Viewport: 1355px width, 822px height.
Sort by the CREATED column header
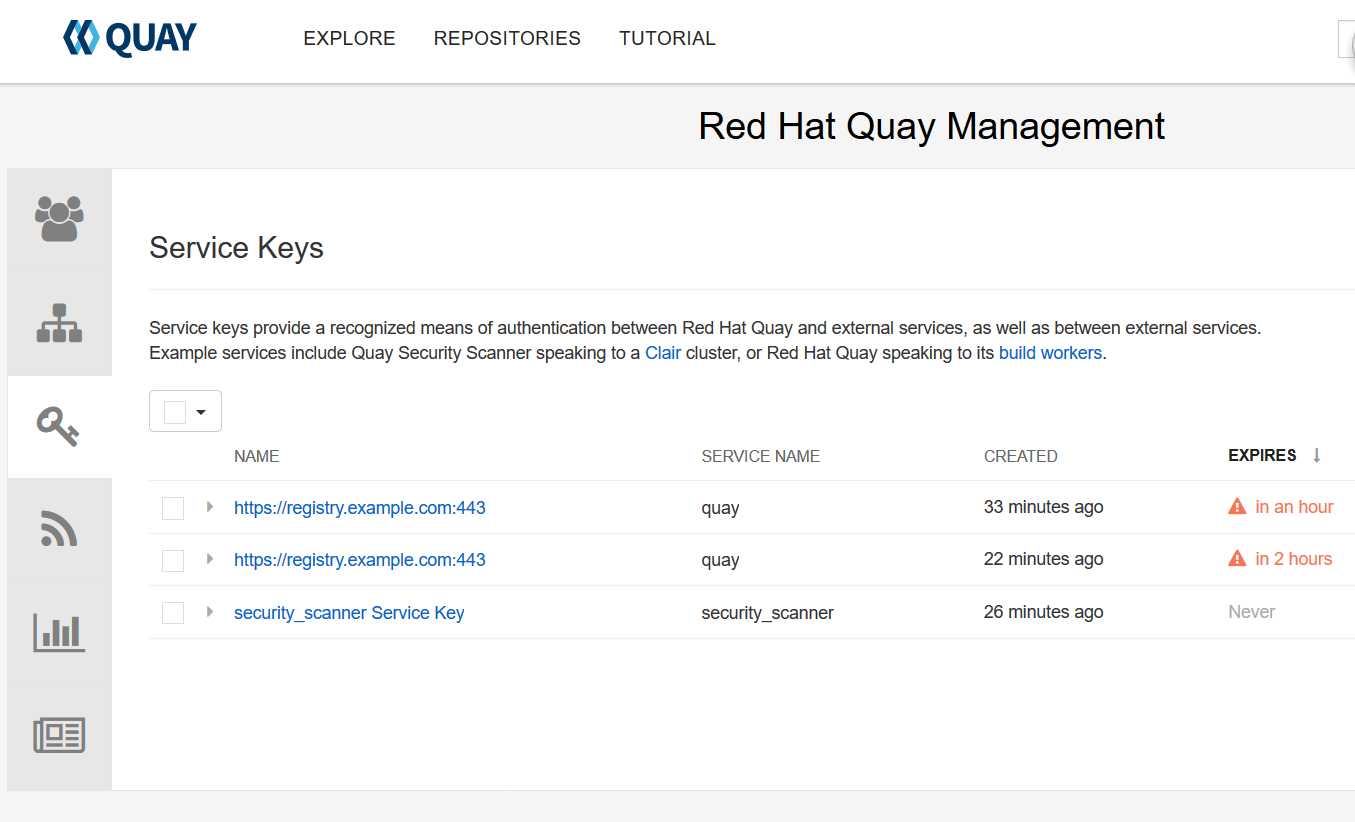coord(1020,456)
